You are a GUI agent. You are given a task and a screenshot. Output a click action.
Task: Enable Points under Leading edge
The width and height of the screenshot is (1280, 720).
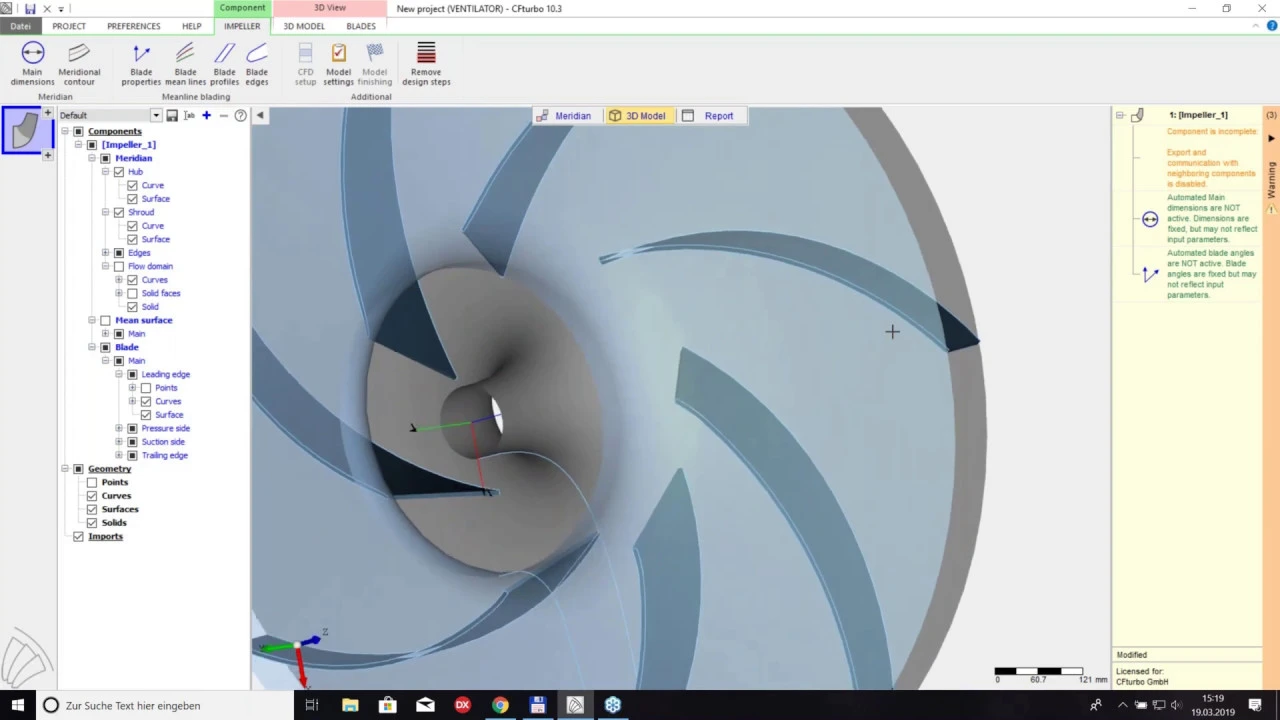click(x=146, y=388)
